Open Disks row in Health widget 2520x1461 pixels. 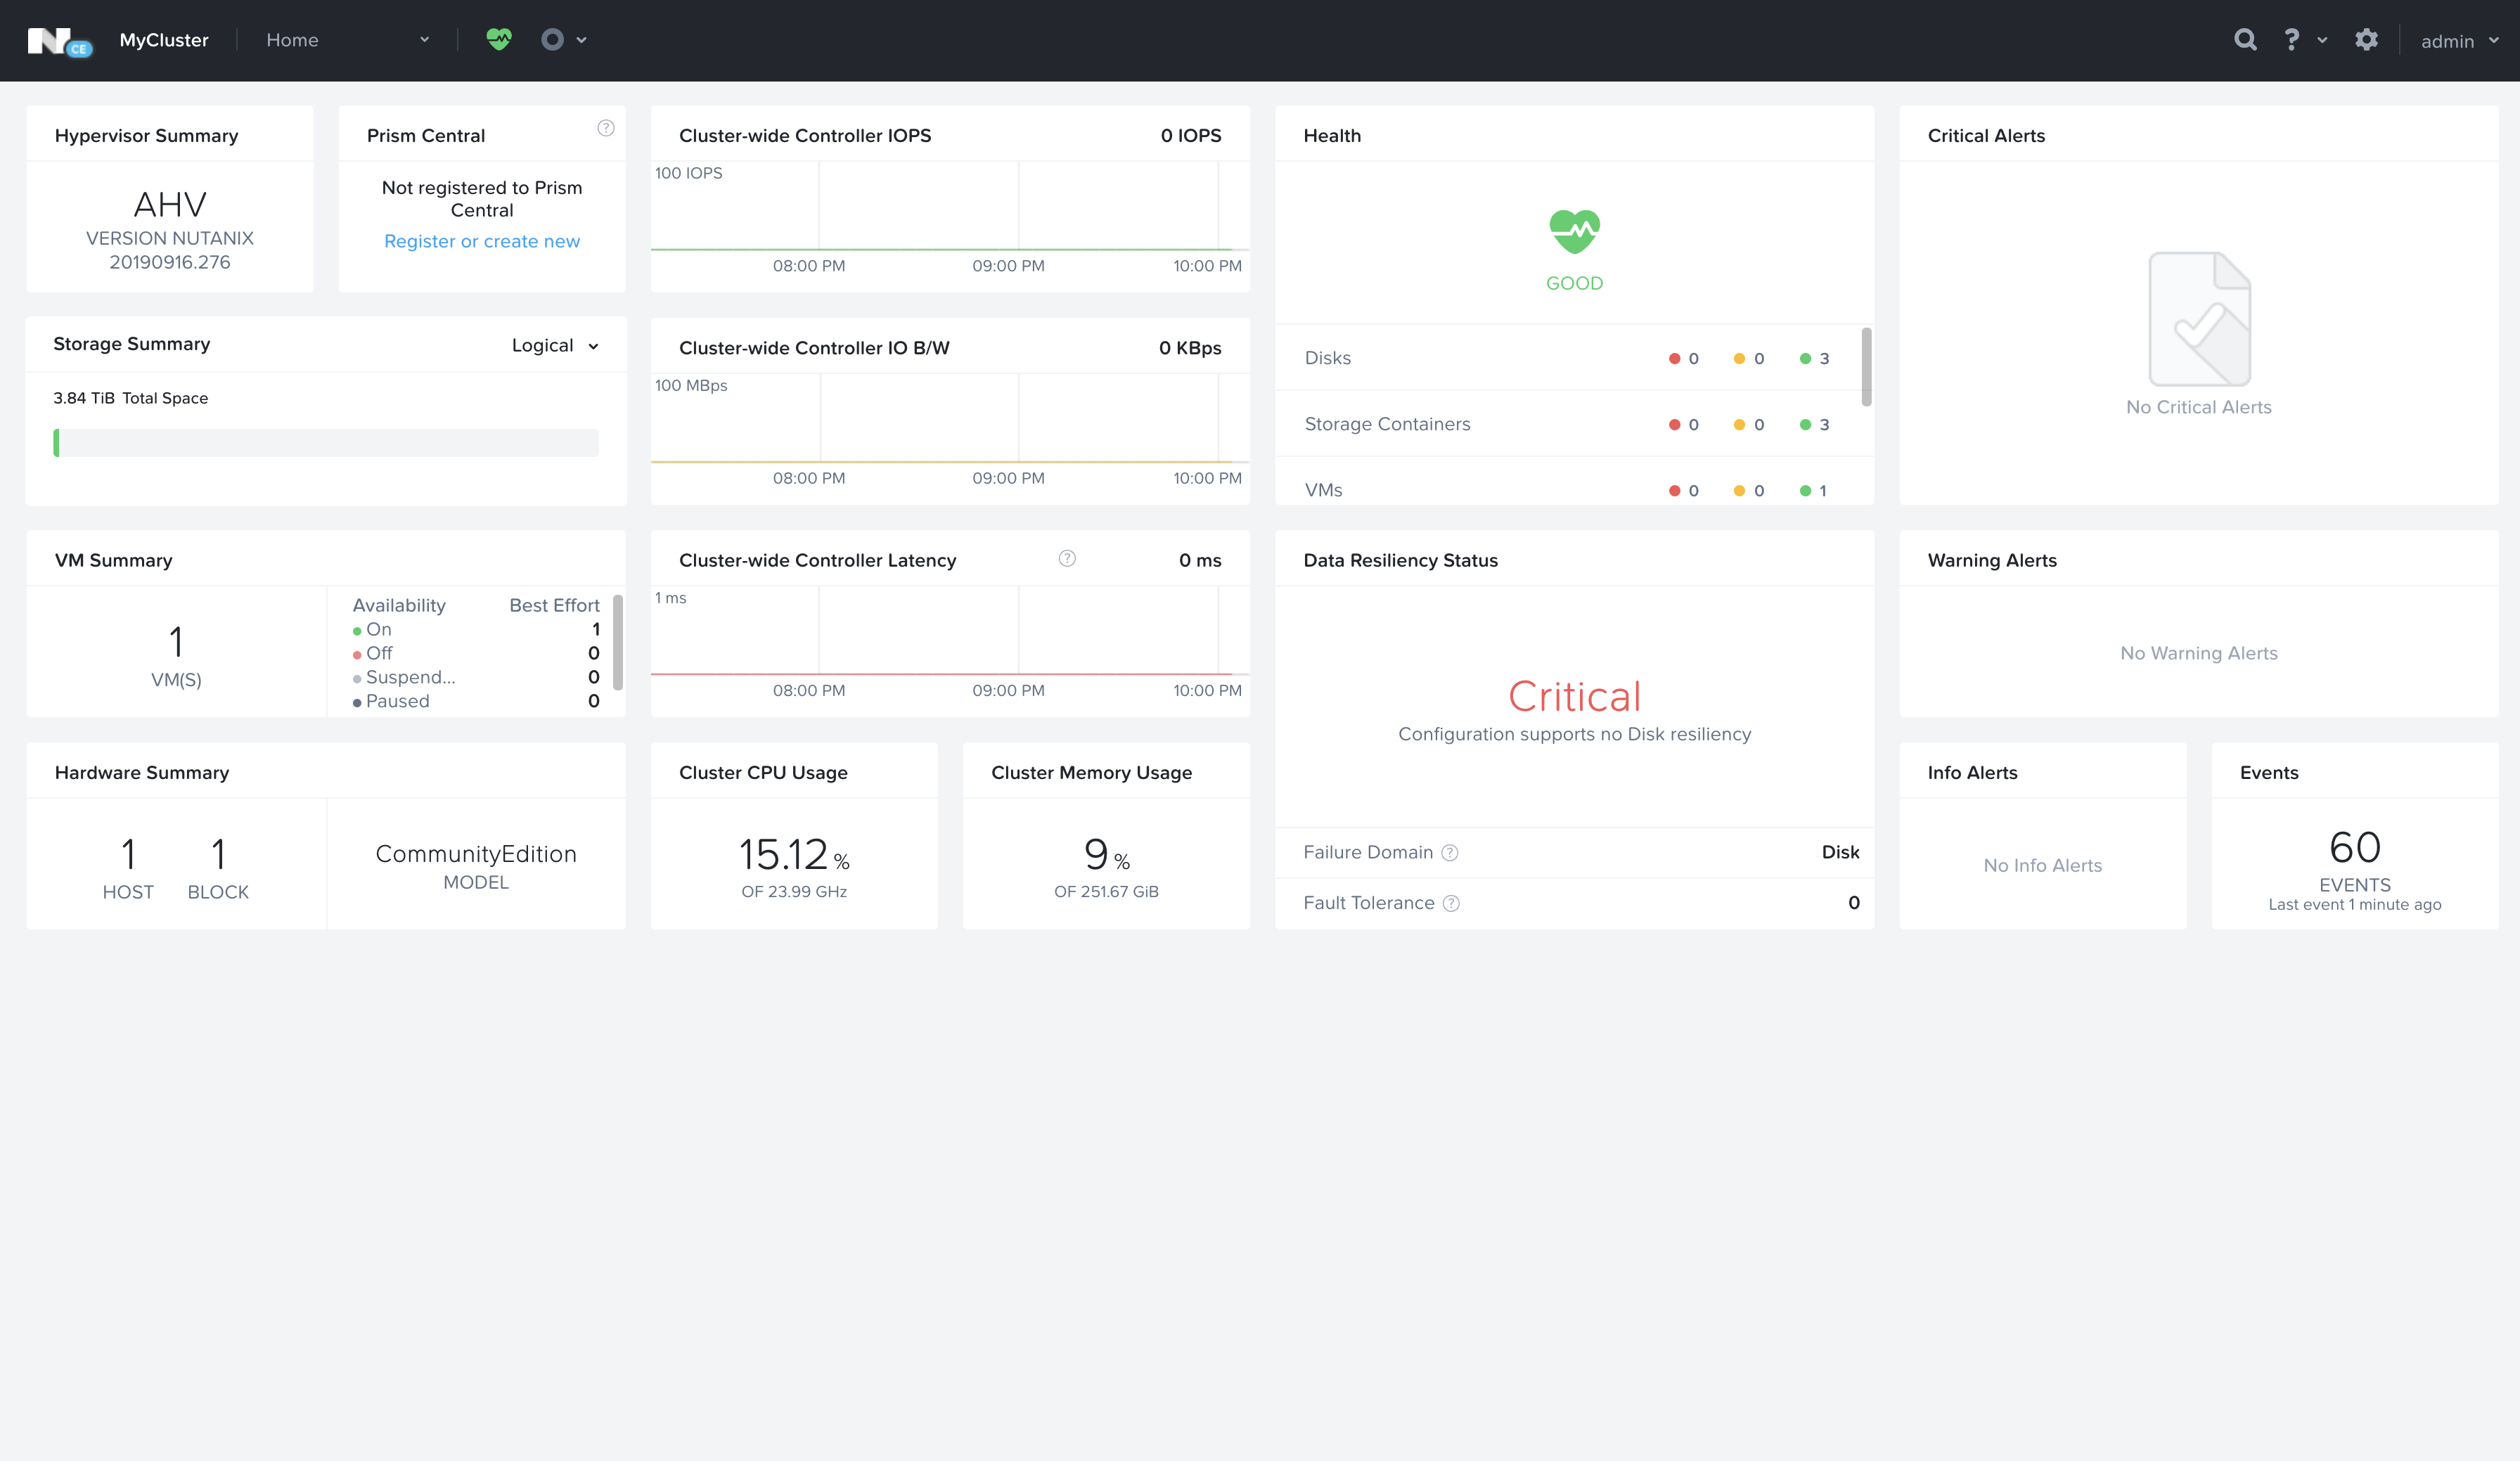pos(1328,358)
